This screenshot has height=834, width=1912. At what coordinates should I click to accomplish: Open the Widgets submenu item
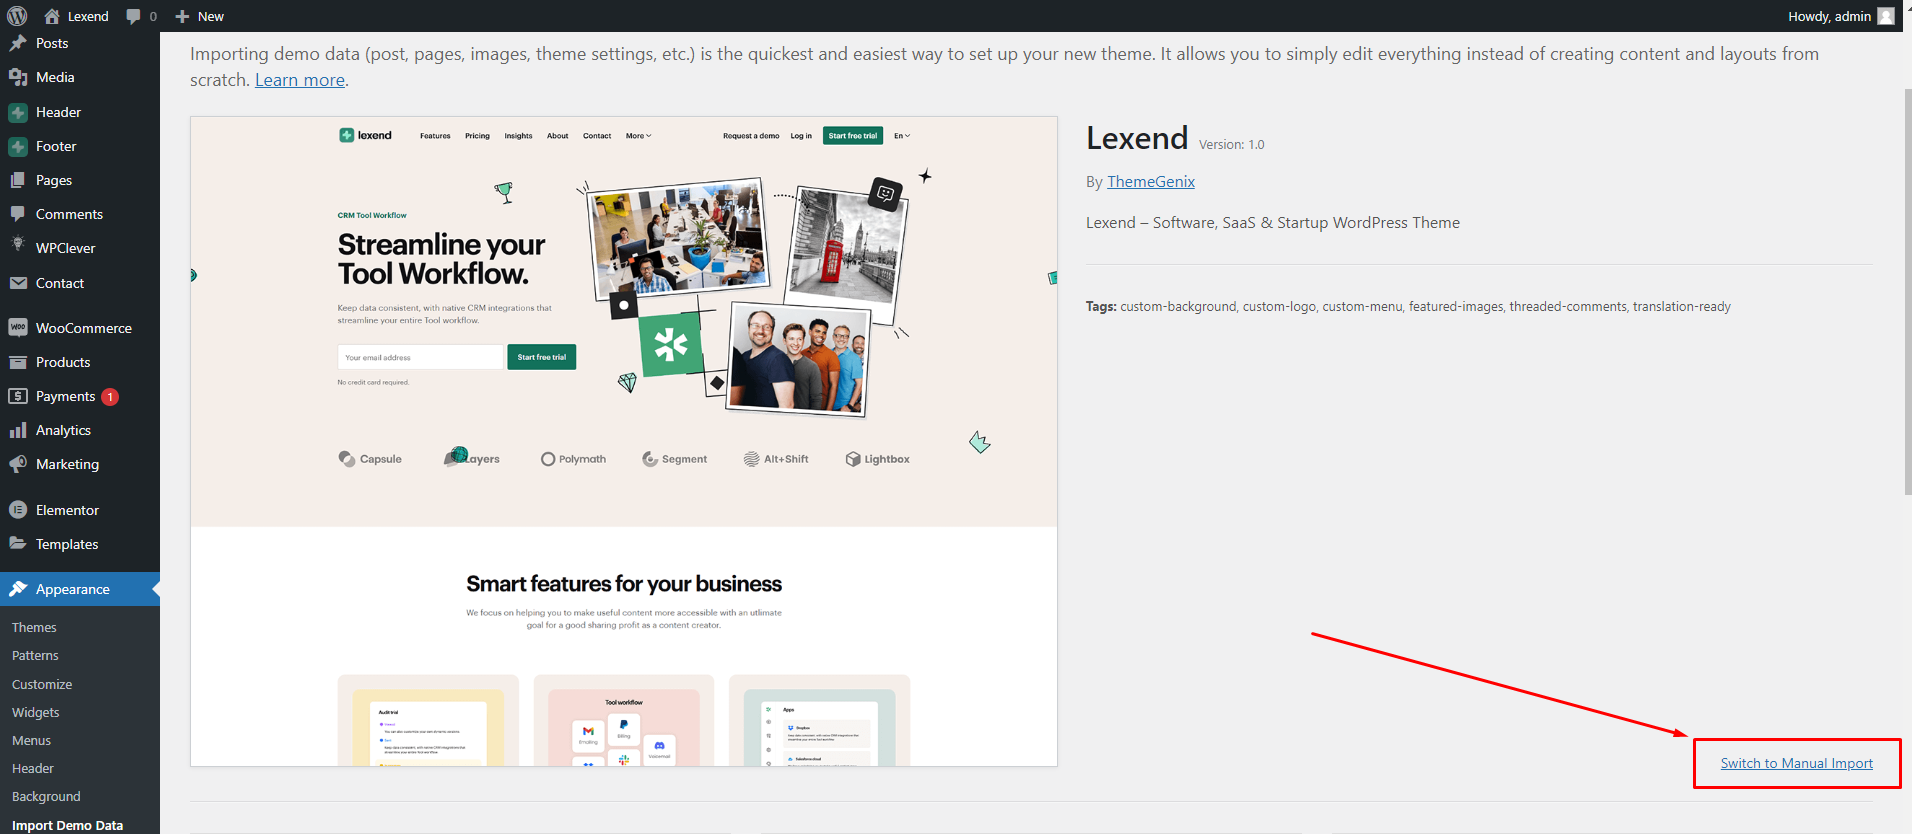[x=36, y=712]
